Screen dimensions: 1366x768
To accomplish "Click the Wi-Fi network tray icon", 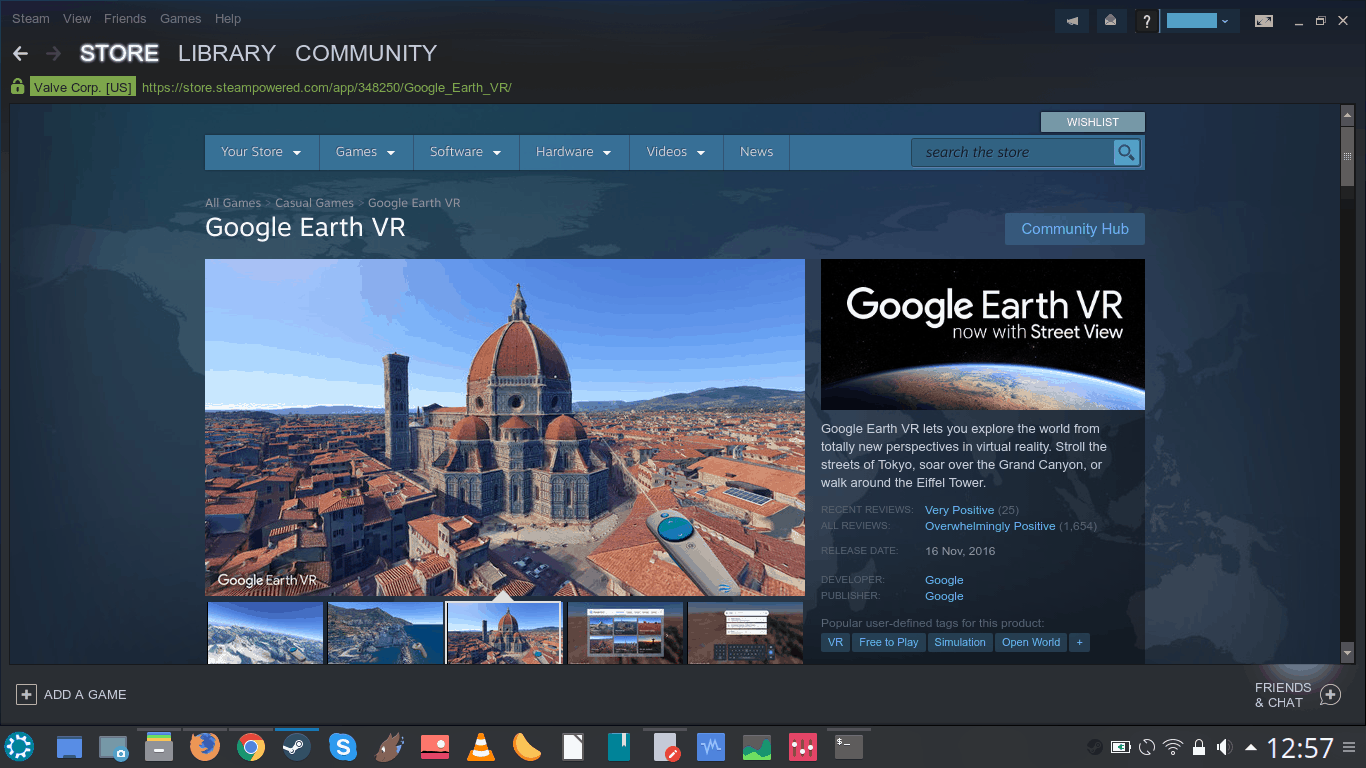I will coord(1173,747).
